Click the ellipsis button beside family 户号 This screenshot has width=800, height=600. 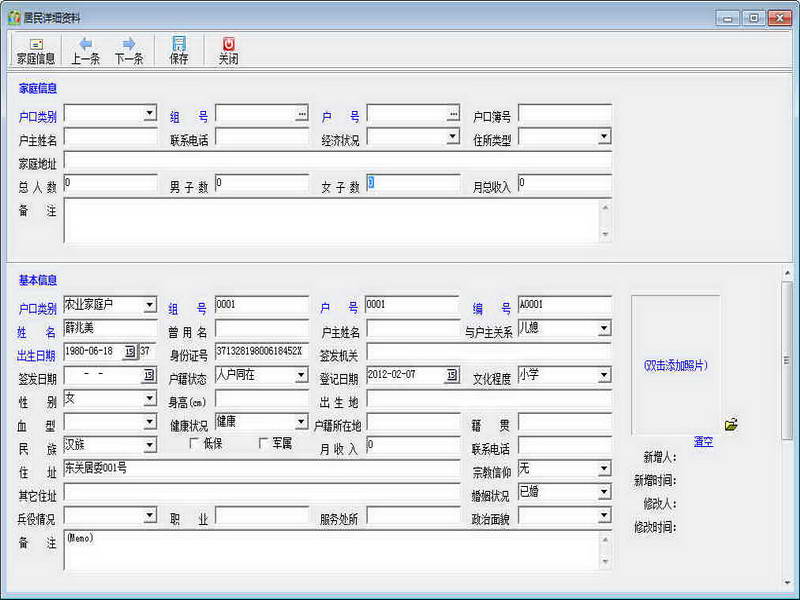(x=453, y=113)
